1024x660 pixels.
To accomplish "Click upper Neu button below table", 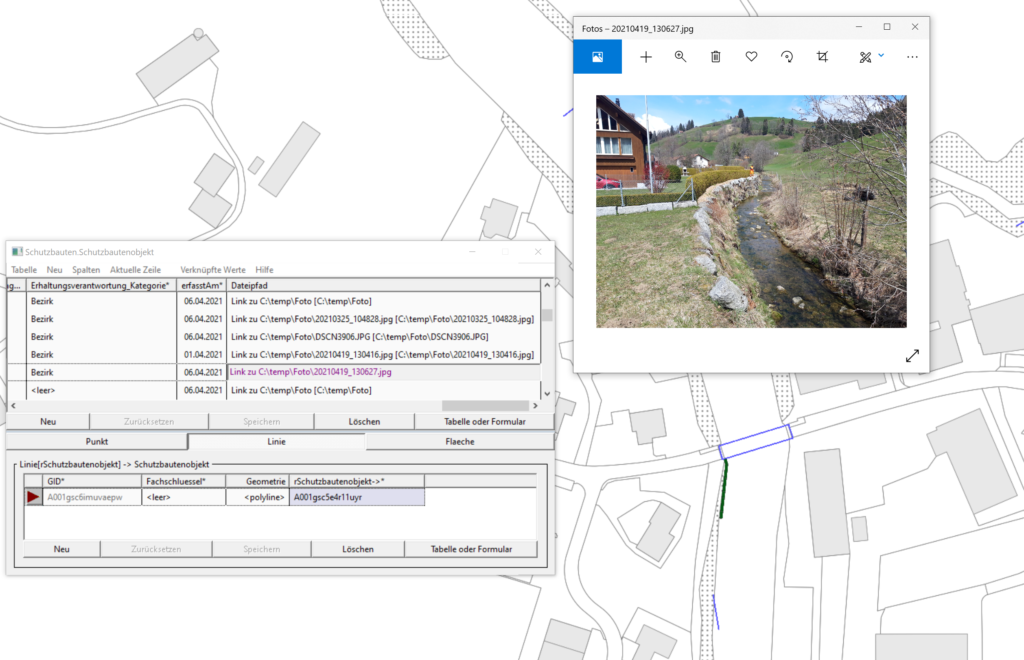I will coord(48,422).
